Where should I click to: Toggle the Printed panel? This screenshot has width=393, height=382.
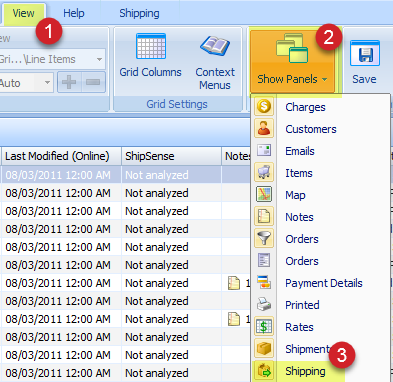302,305
